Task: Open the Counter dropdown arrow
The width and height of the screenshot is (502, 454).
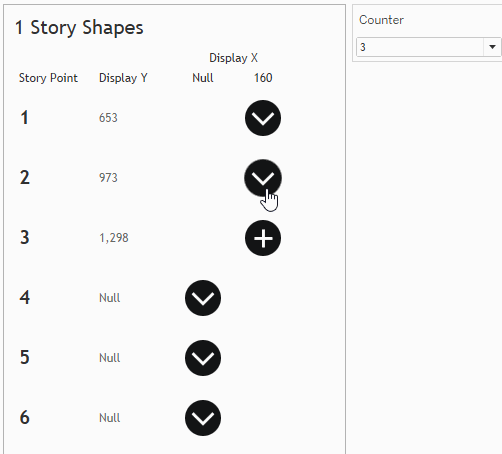Action: coord(492,47)
